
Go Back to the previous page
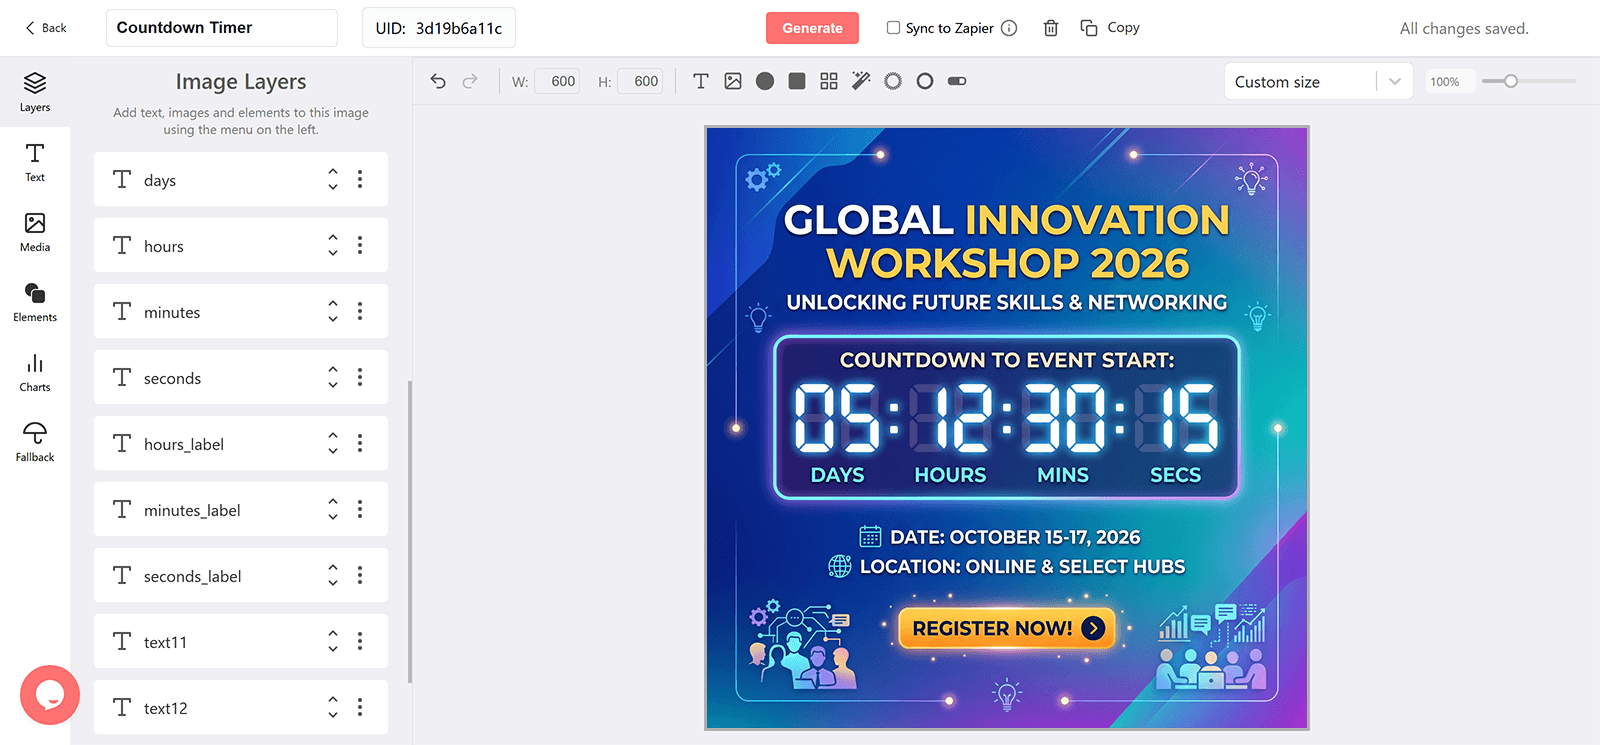coord(46,28)
